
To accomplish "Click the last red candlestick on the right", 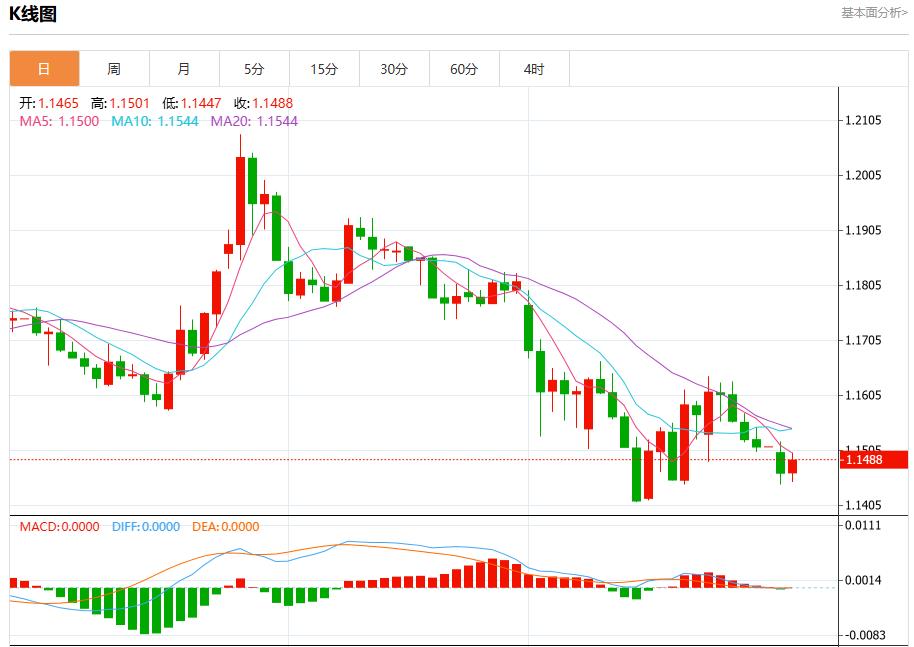I will click(x=793, y=466).
